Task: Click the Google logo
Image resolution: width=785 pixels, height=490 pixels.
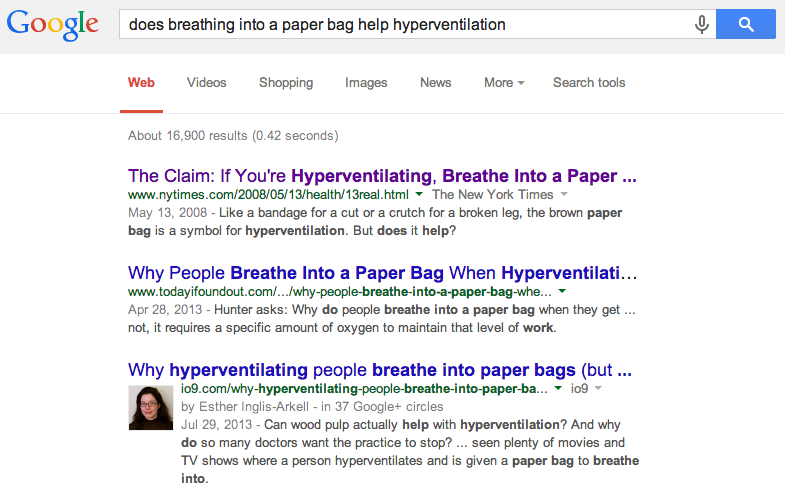Action: click(53, 25)
